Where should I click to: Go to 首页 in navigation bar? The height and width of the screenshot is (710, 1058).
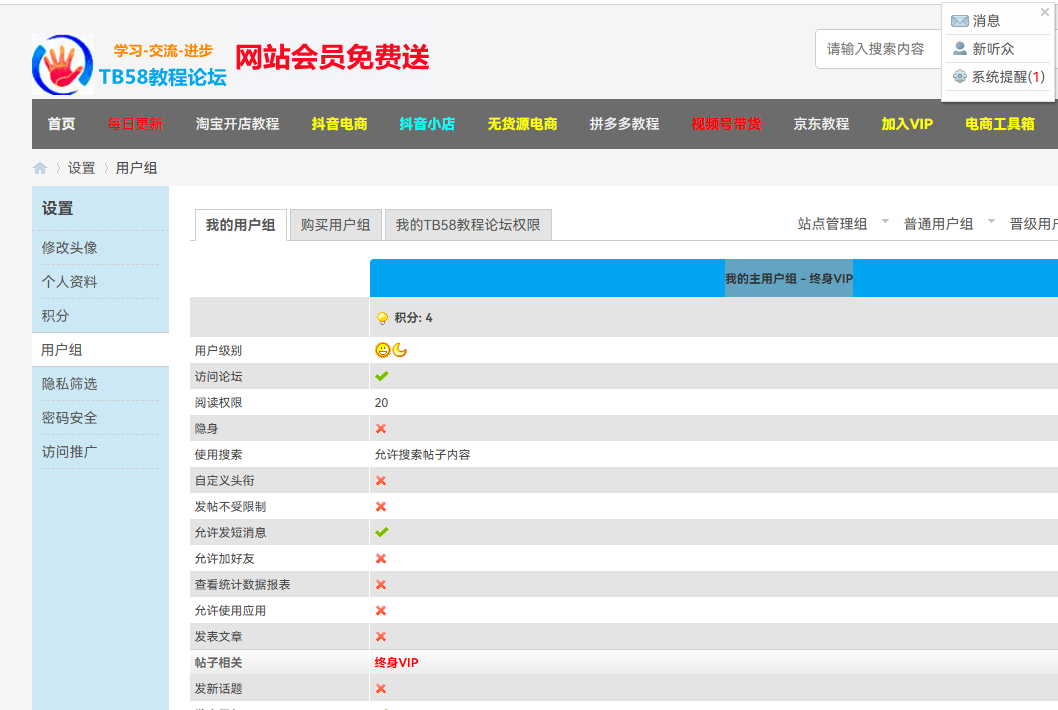61,124
